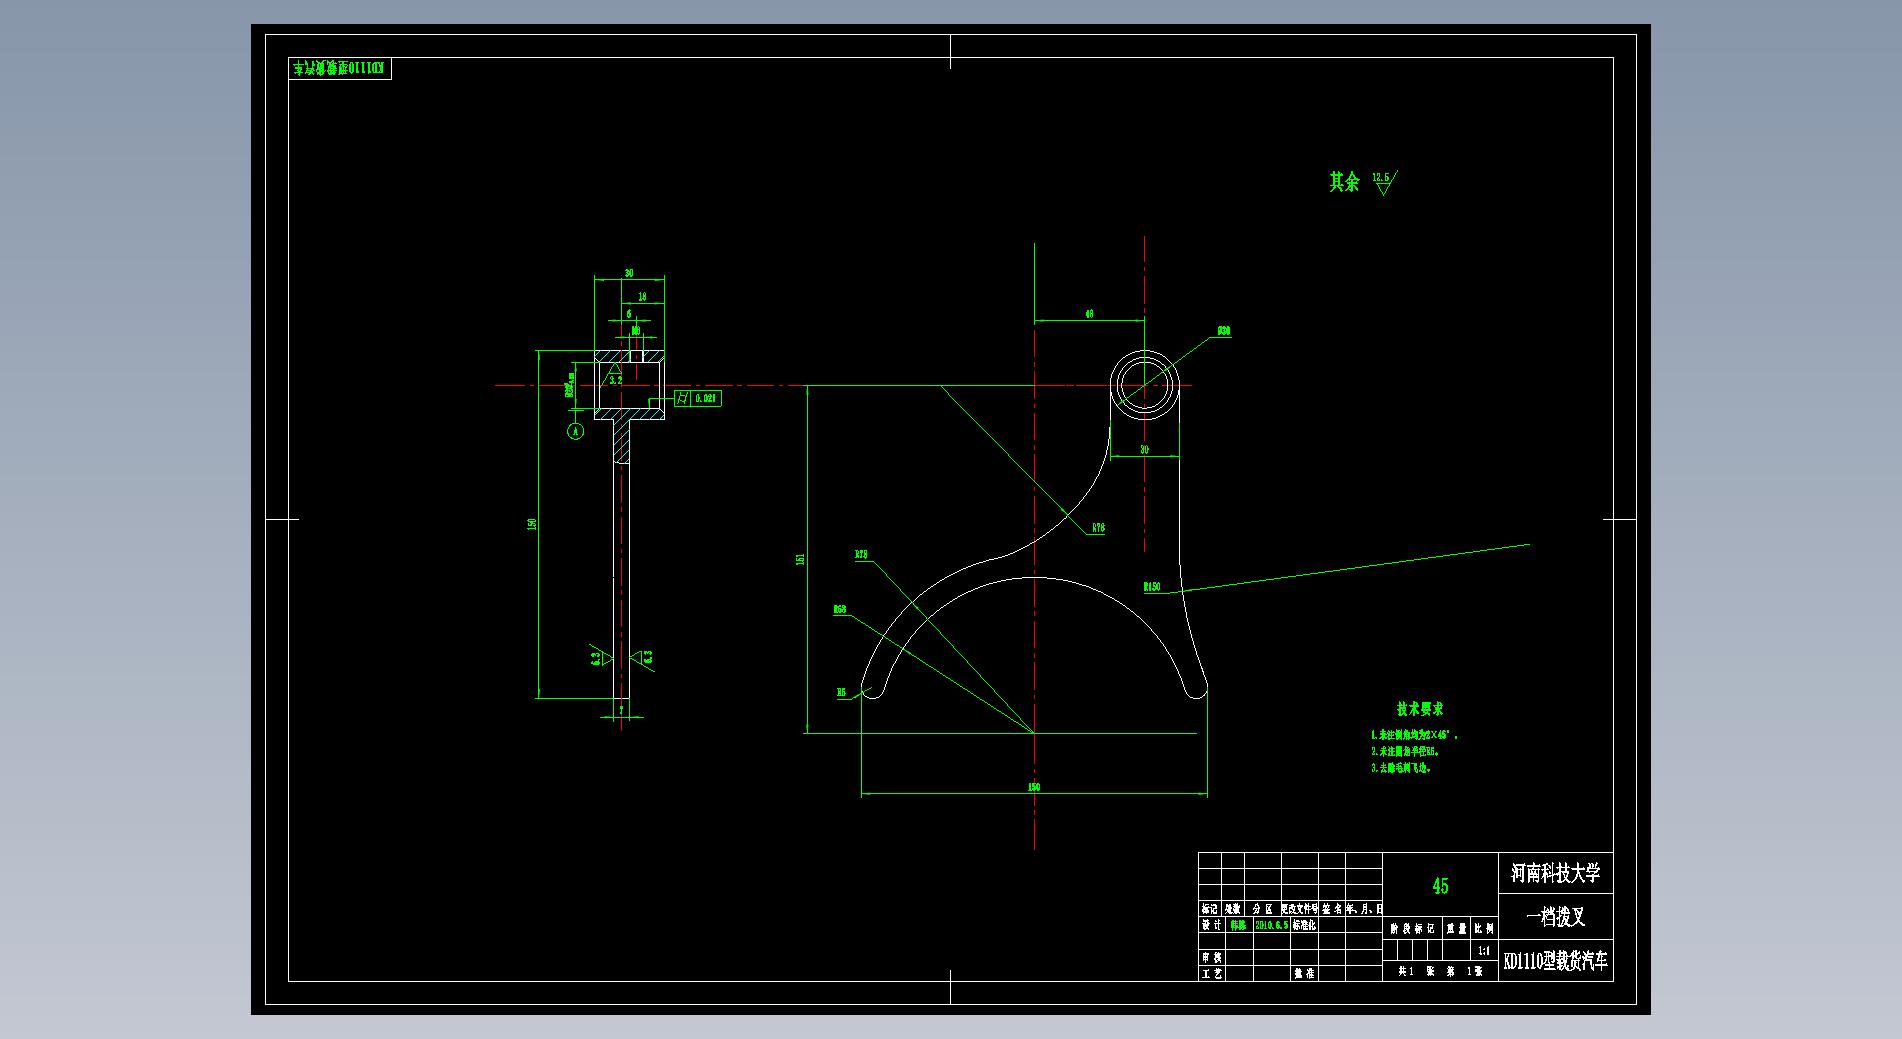Image resolution: width=1902 pixels, height=1039 pixels.
Task: Click the 河南科技大学 title block cell
Action: pos(1555,873)
